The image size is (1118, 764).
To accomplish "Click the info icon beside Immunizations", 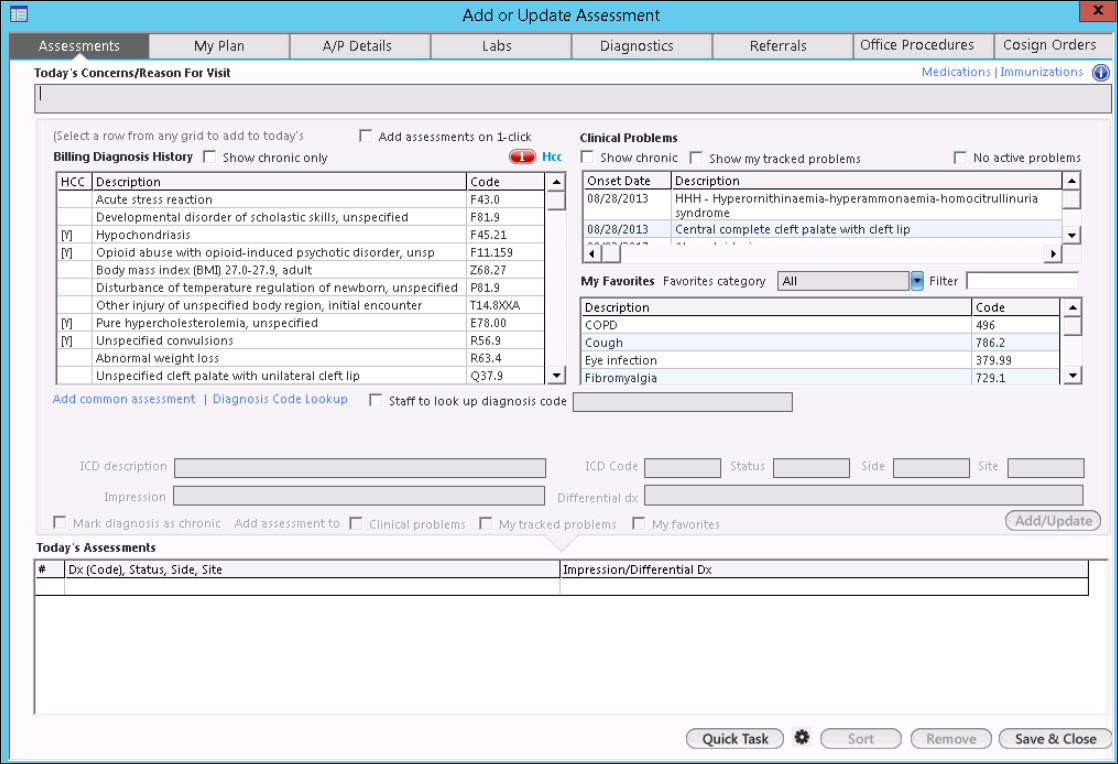I will pyautogui.click(x=1101, y=73).
